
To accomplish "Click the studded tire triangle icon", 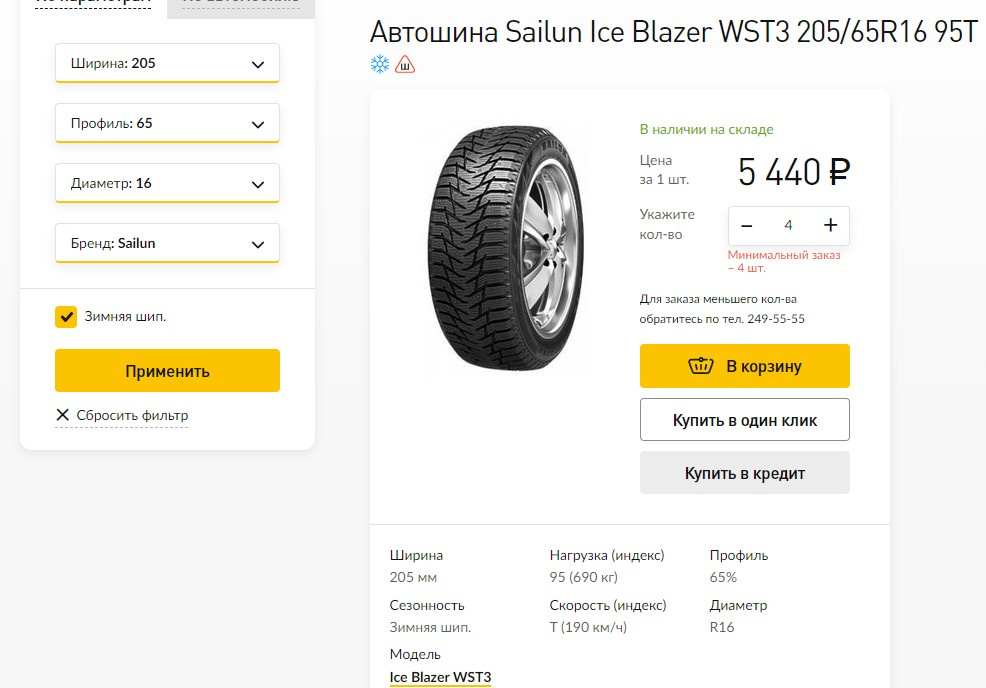I will coord(405,65).
